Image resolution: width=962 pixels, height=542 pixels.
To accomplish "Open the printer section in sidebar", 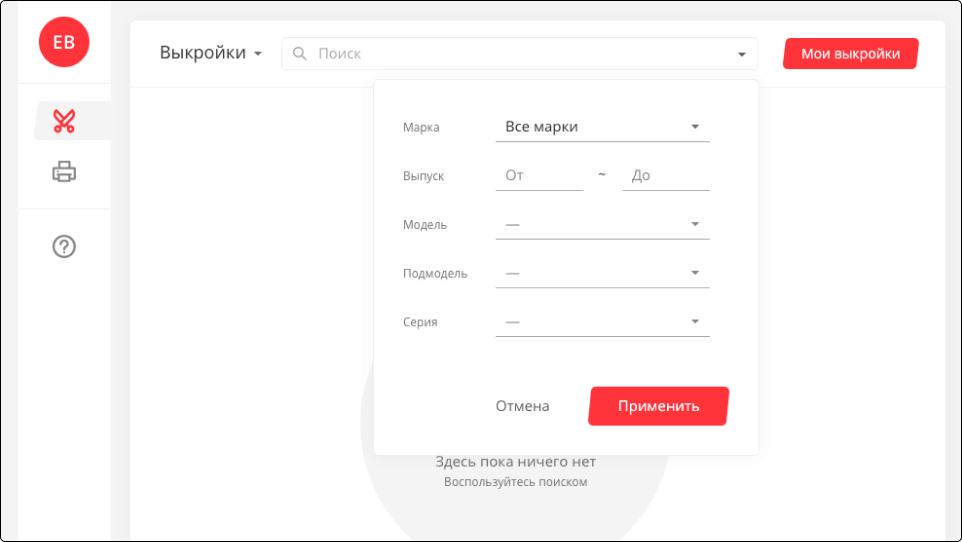I will [x=64, y=172].
